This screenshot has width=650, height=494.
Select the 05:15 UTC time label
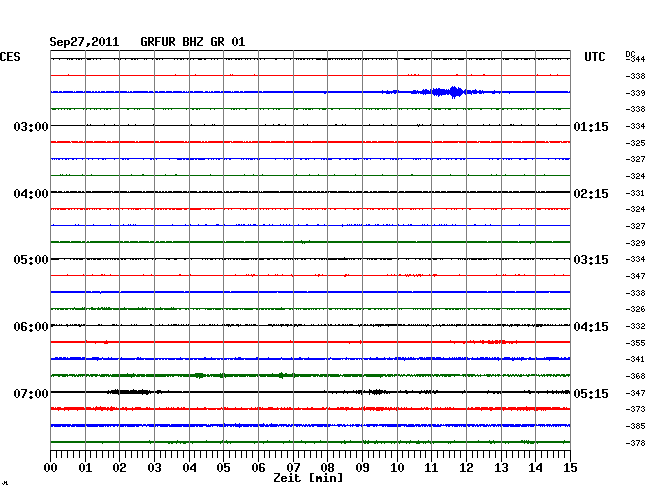pyautogui.click(x=591, y=393)
